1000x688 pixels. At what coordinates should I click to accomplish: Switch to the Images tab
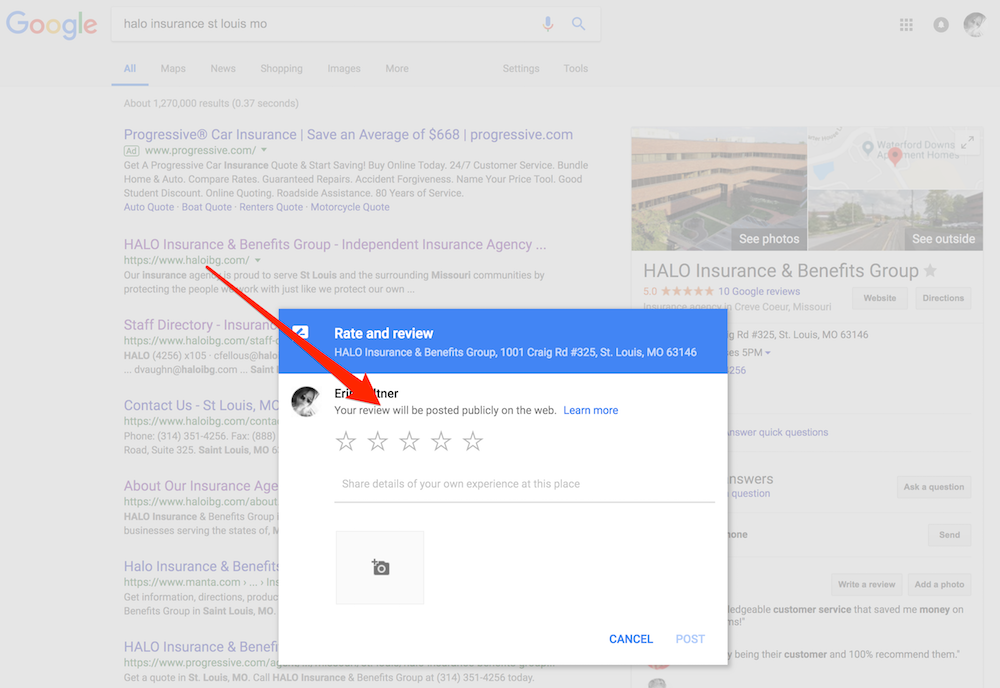(344, 69)
